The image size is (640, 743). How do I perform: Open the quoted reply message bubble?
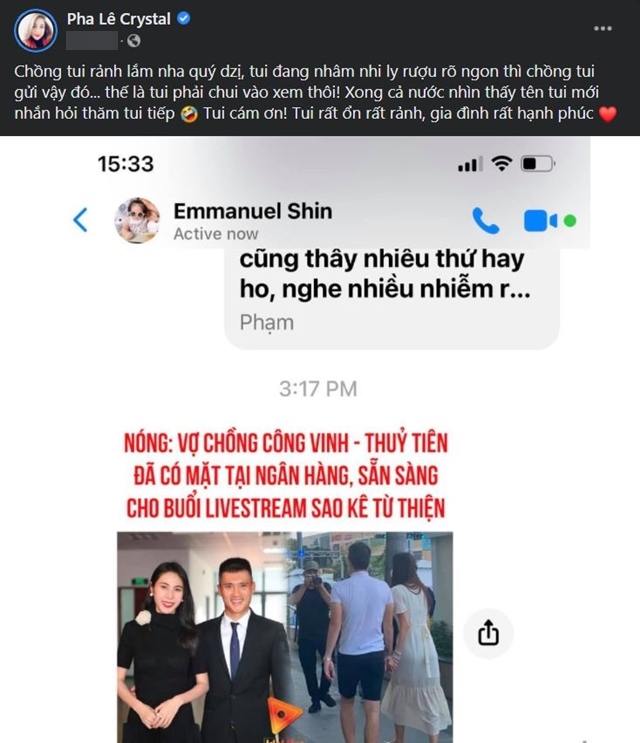392,299
